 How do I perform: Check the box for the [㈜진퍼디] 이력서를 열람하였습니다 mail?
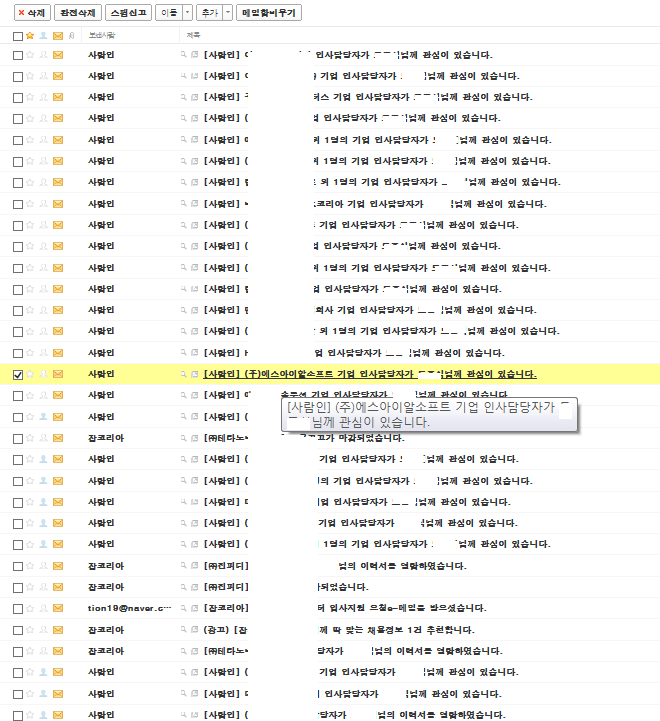click(18, 566)
